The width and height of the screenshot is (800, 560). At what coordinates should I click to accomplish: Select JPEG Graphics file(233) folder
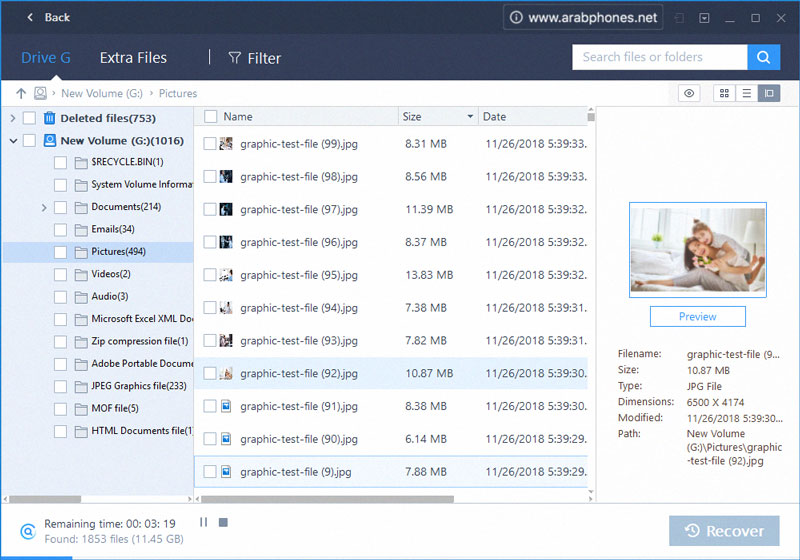pos(138,386)
